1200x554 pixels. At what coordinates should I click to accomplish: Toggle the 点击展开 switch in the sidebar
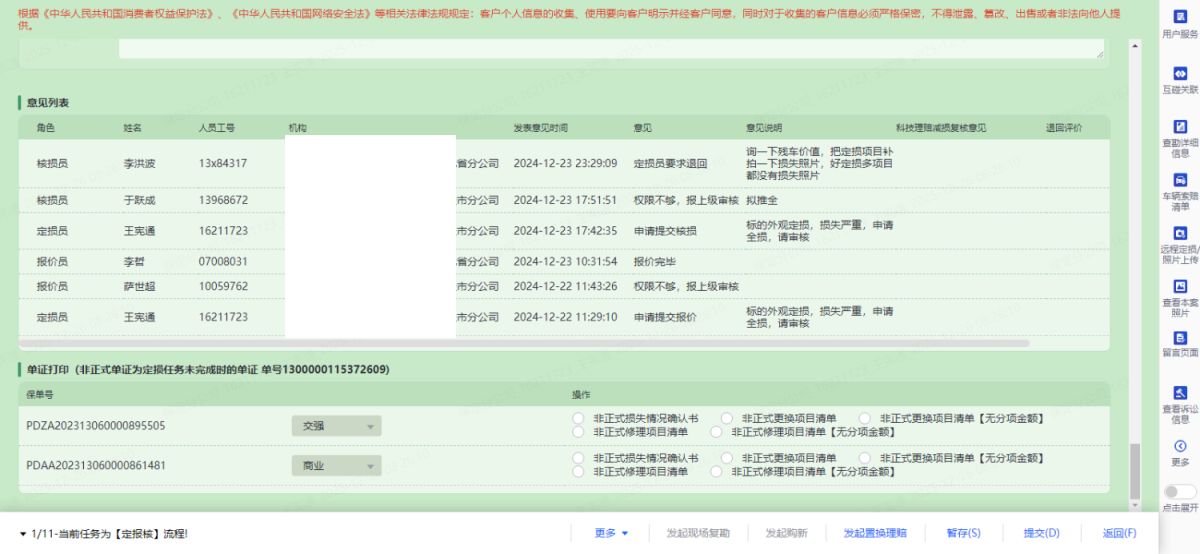tap(1180, 492)
